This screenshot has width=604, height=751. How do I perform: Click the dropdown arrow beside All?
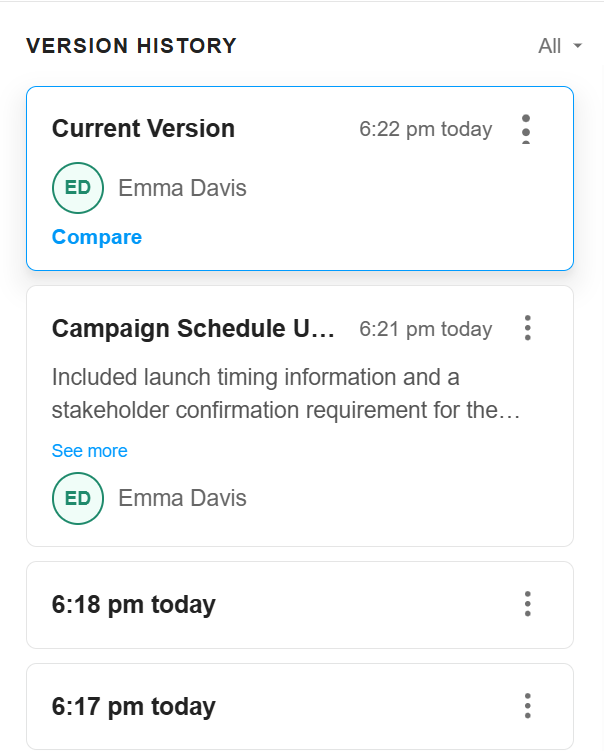tap(577, 46)
